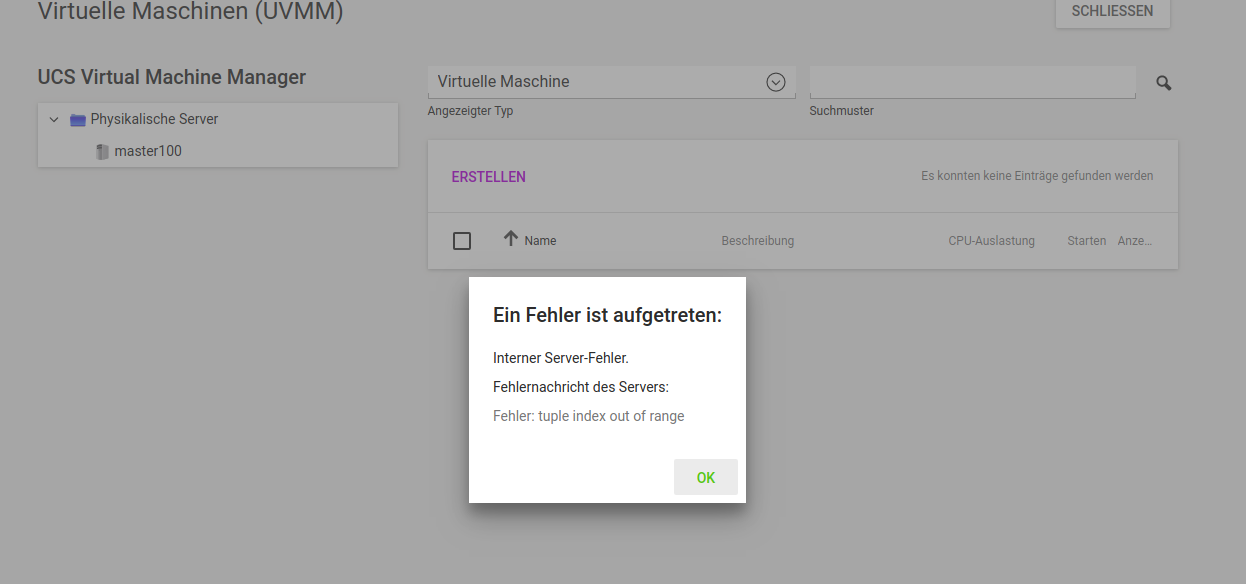Click the magnifying glass search icon

1163,83
